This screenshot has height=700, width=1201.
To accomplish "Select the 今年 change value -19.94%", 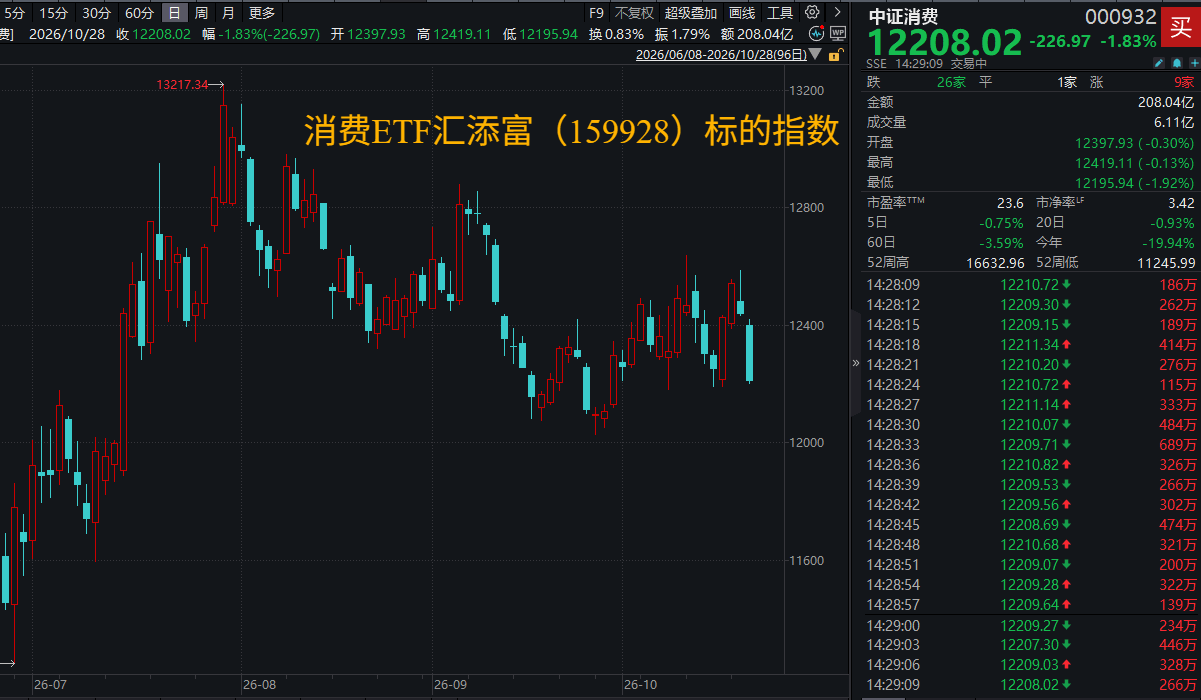I will 1168,242.
